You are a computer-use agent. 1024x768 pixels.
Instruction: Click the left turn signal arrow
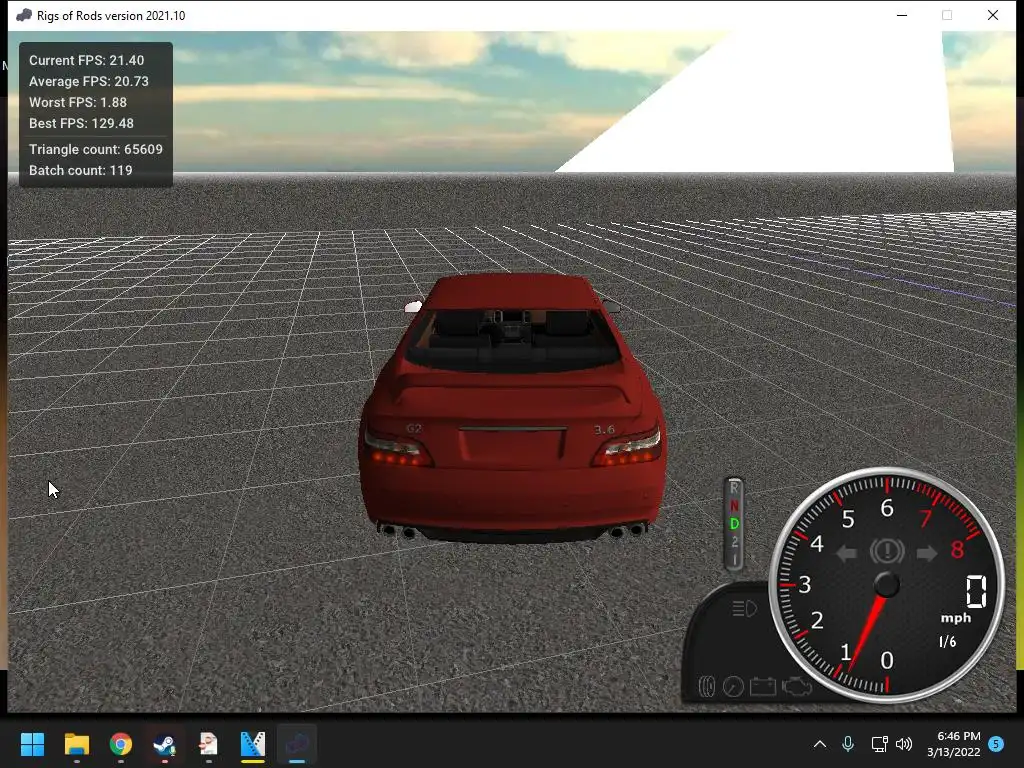tap(846, 554)
